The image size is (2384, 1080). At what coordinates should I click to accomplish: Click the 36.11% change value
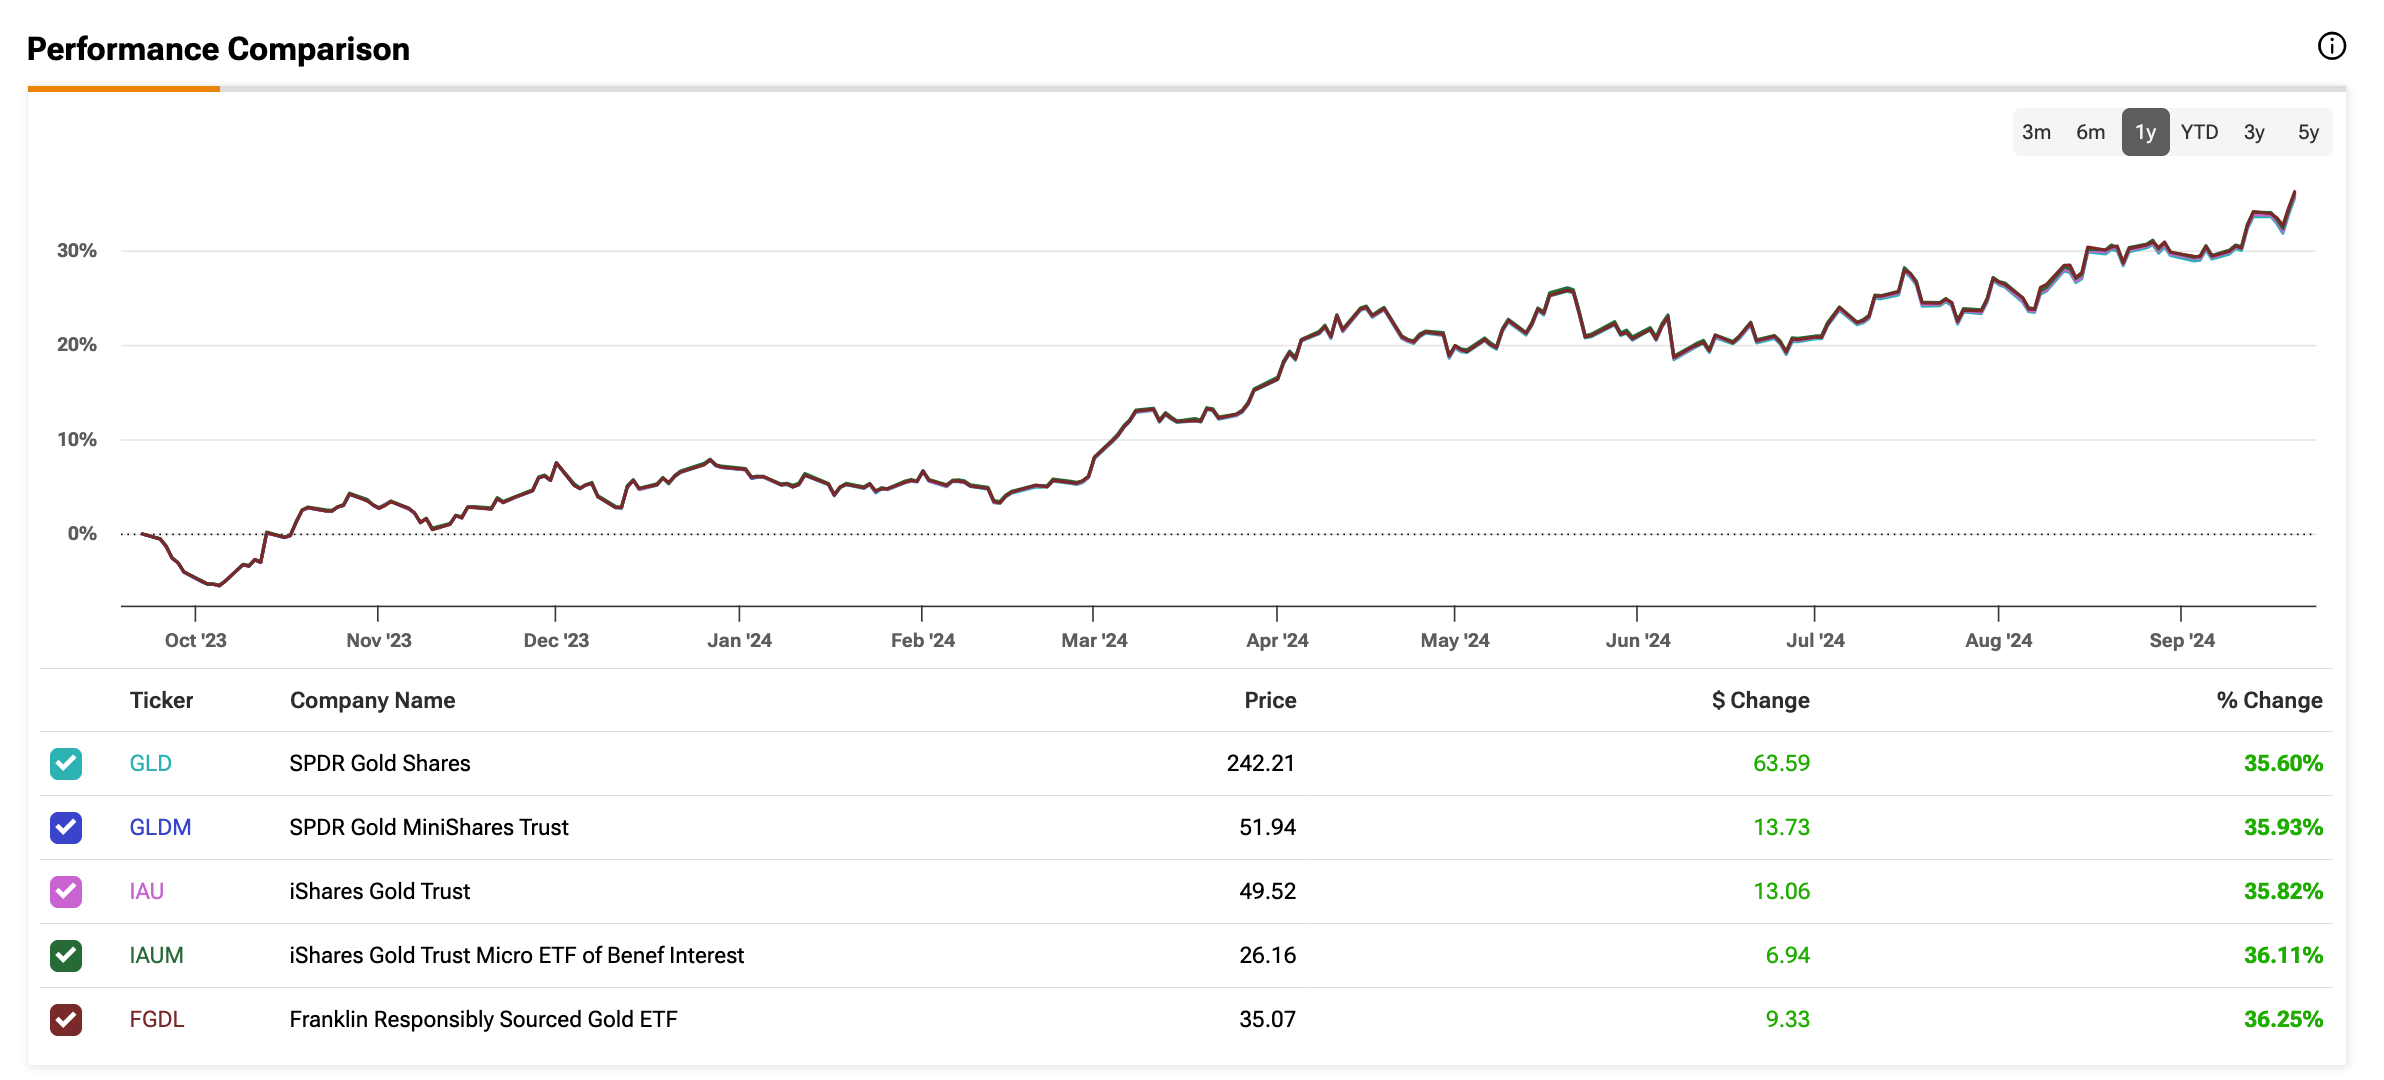2283,955
